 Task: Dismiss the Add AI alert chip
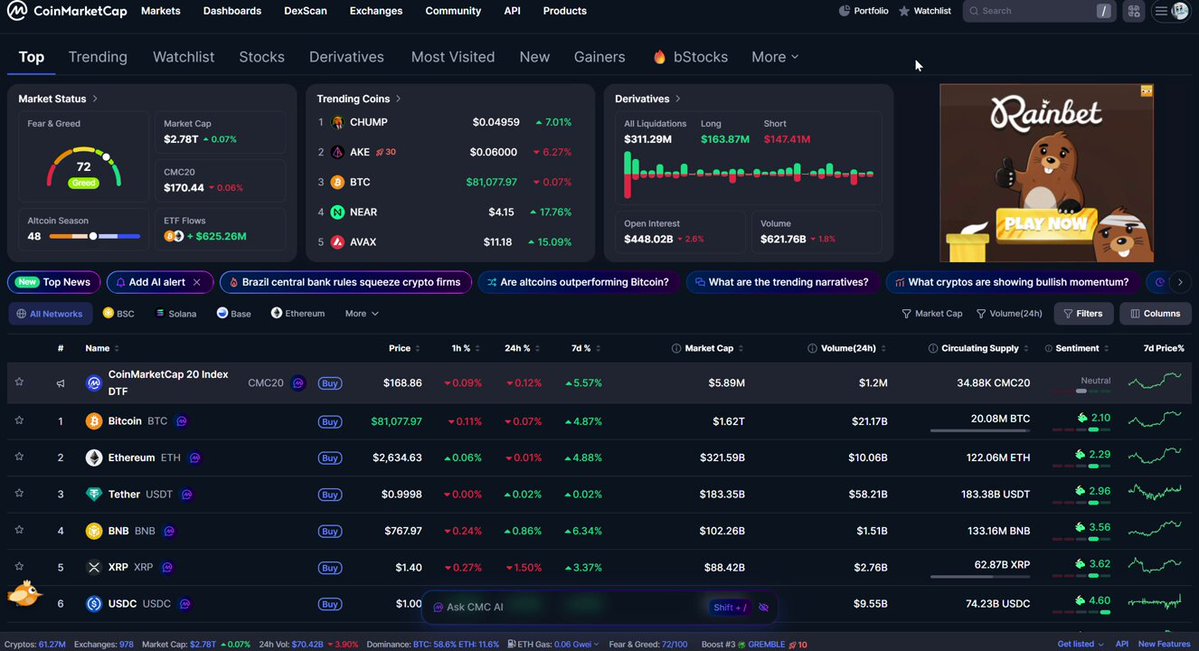197,282
